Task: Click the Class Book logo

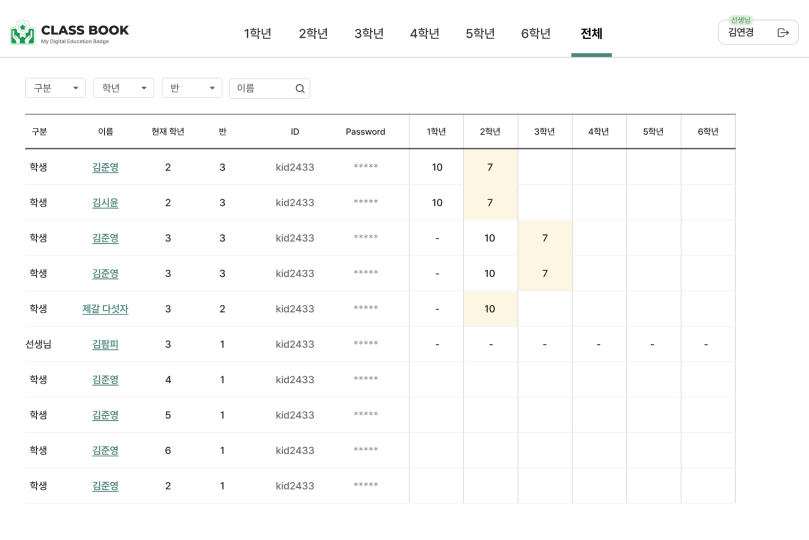Action: pyautogui.click(x=69, y=33)
